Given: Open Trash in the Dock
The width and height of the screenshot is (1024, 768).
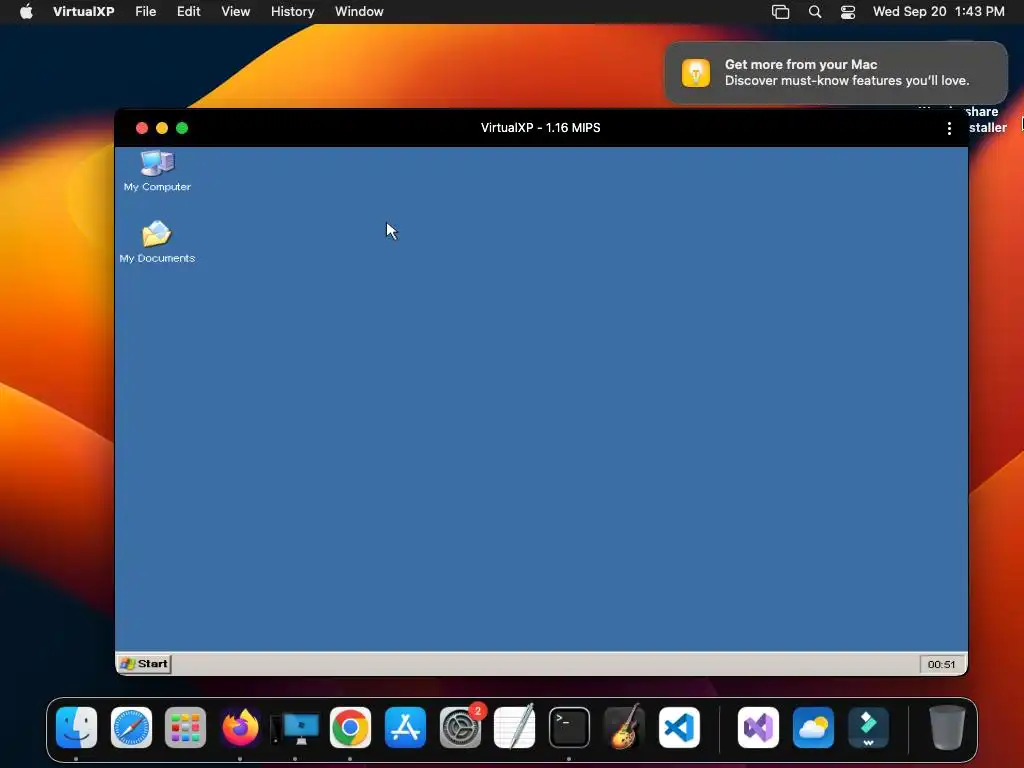Looking at the screenshot, I should tap(947, 728).
